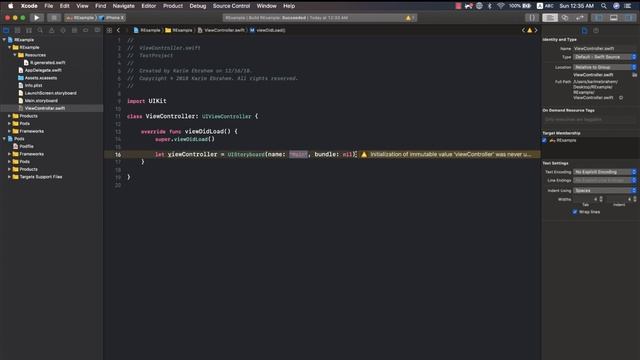Click the Library braces button

pyautogui.click(x=532, y=18)
